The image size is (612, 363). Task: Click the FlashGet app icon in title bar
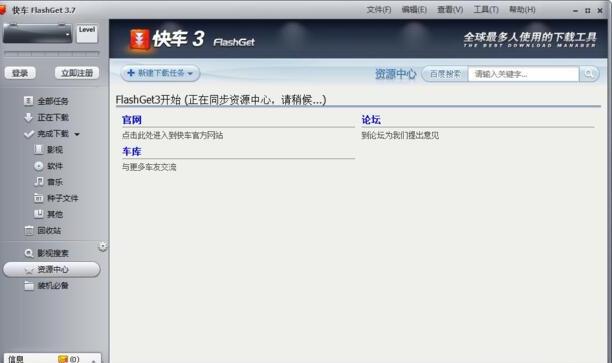click(3, 10)
